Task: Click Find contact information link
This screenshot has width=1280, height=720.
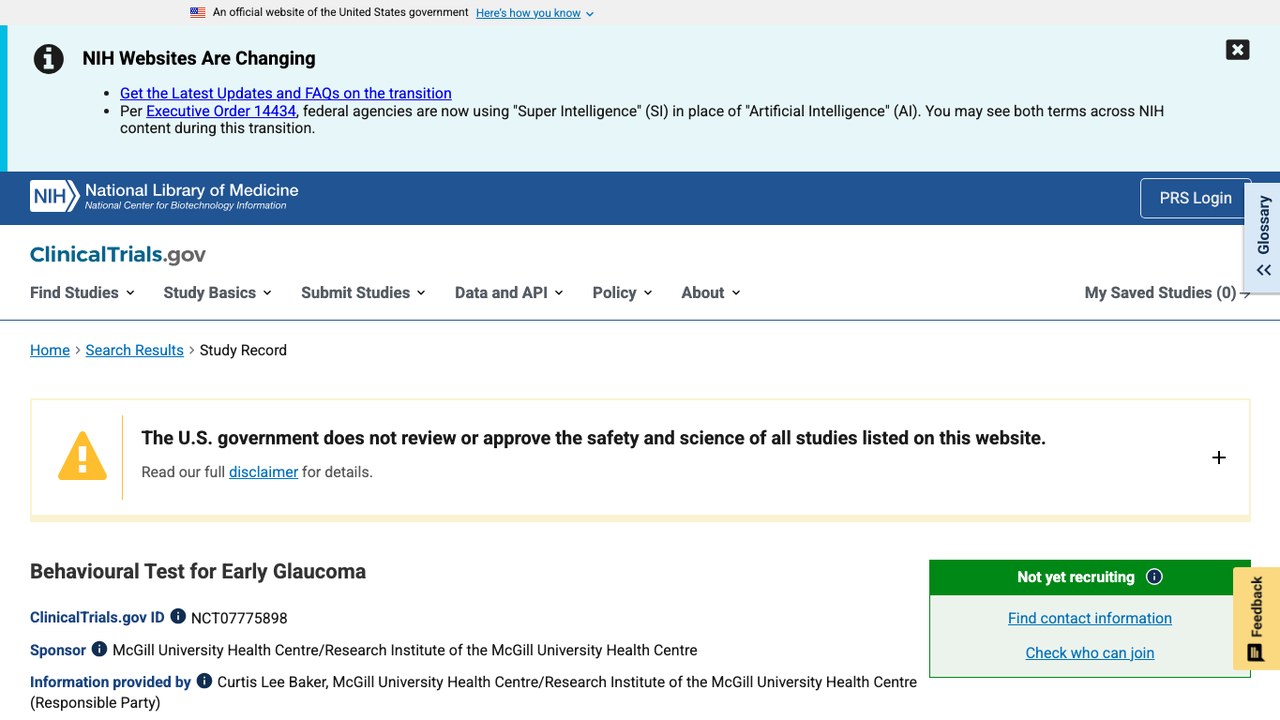Action: (x=1090, y=618)
